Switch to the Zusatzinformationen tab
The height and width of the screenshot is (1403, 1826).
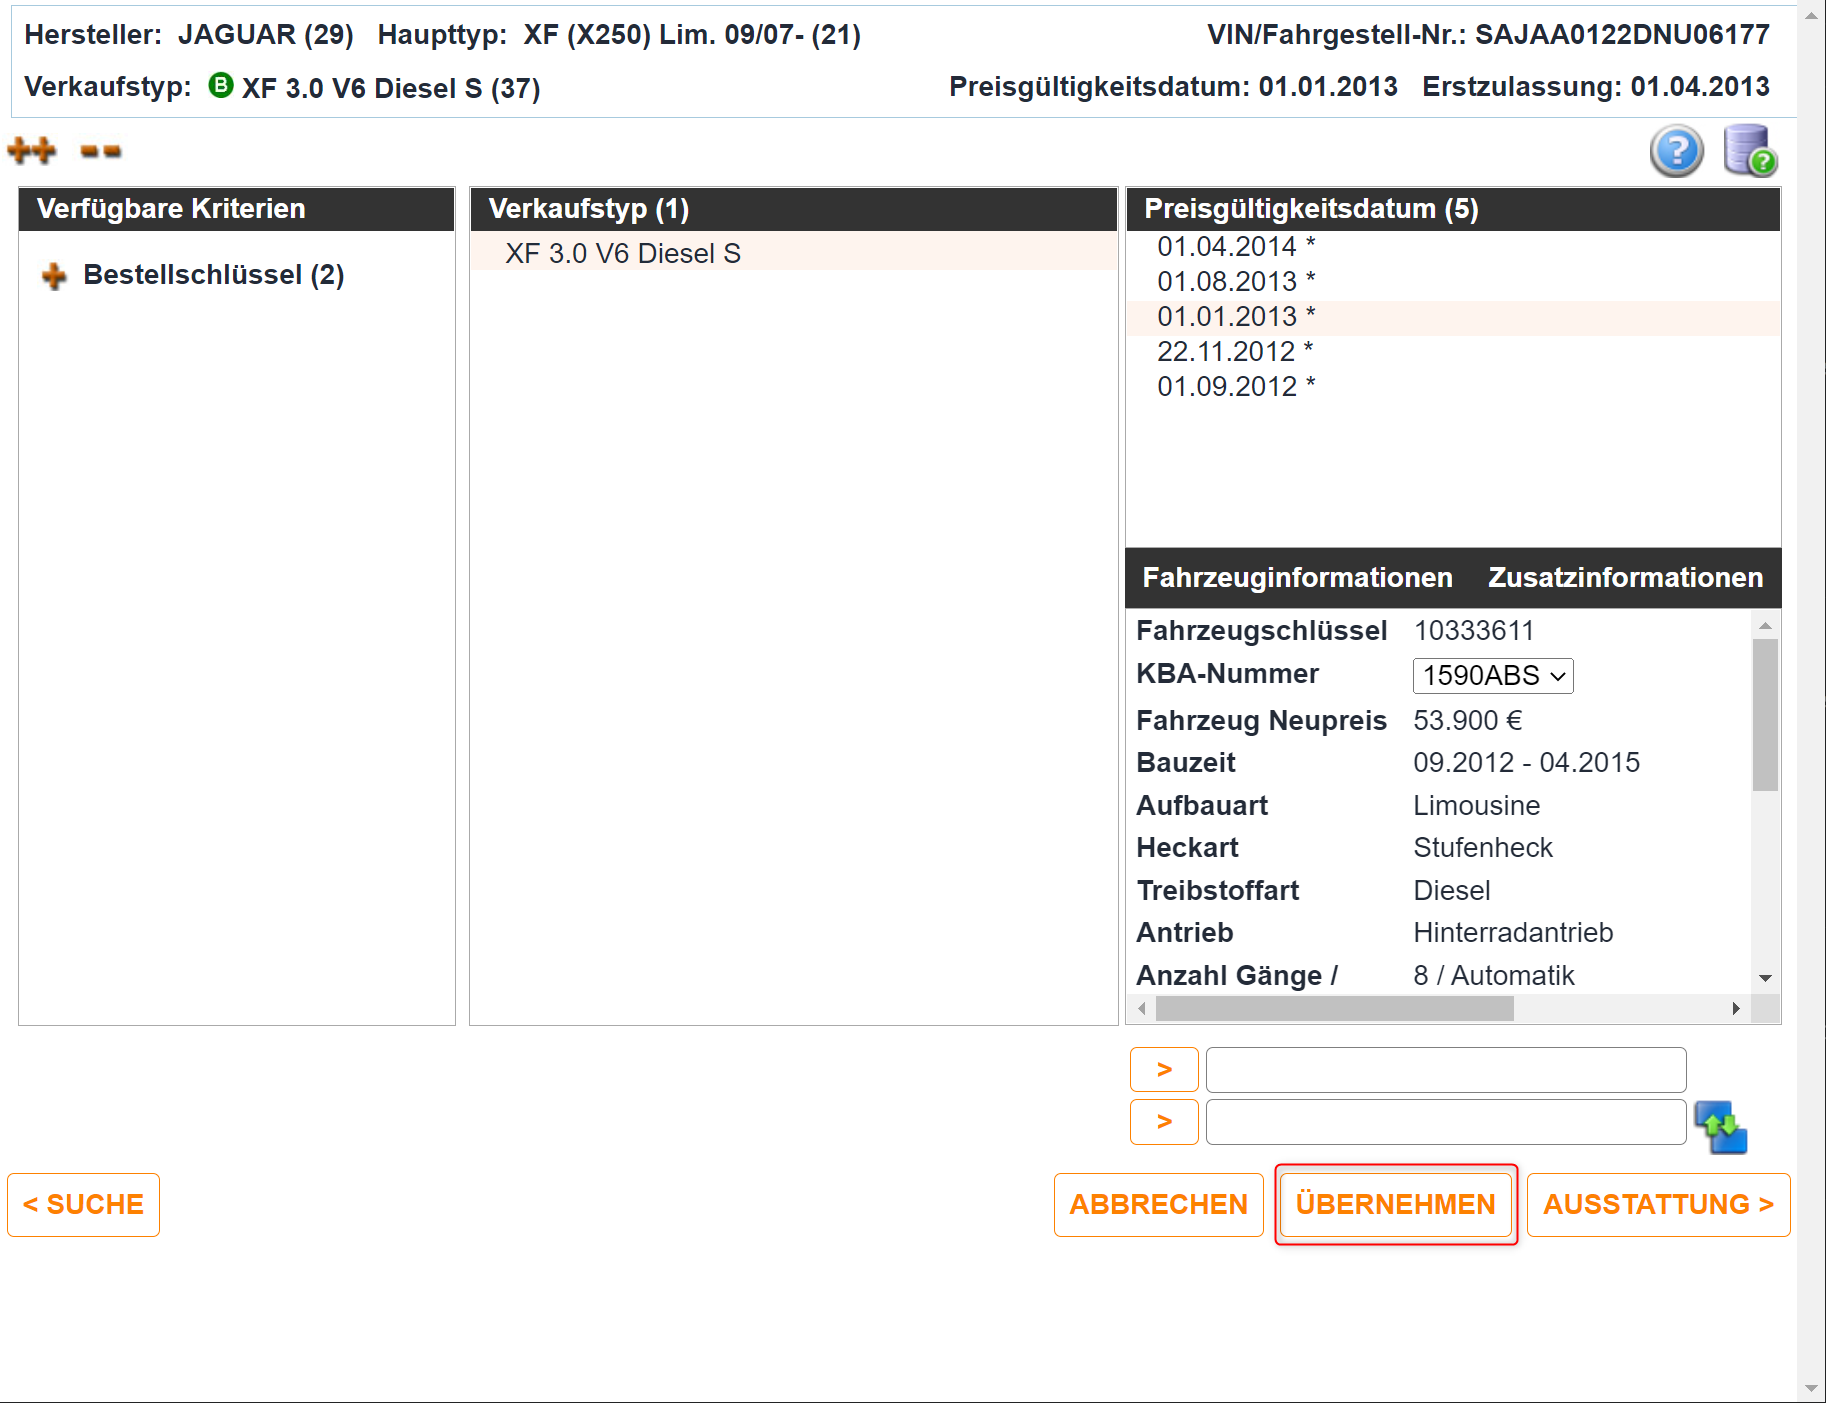[x=1625, y=577]
